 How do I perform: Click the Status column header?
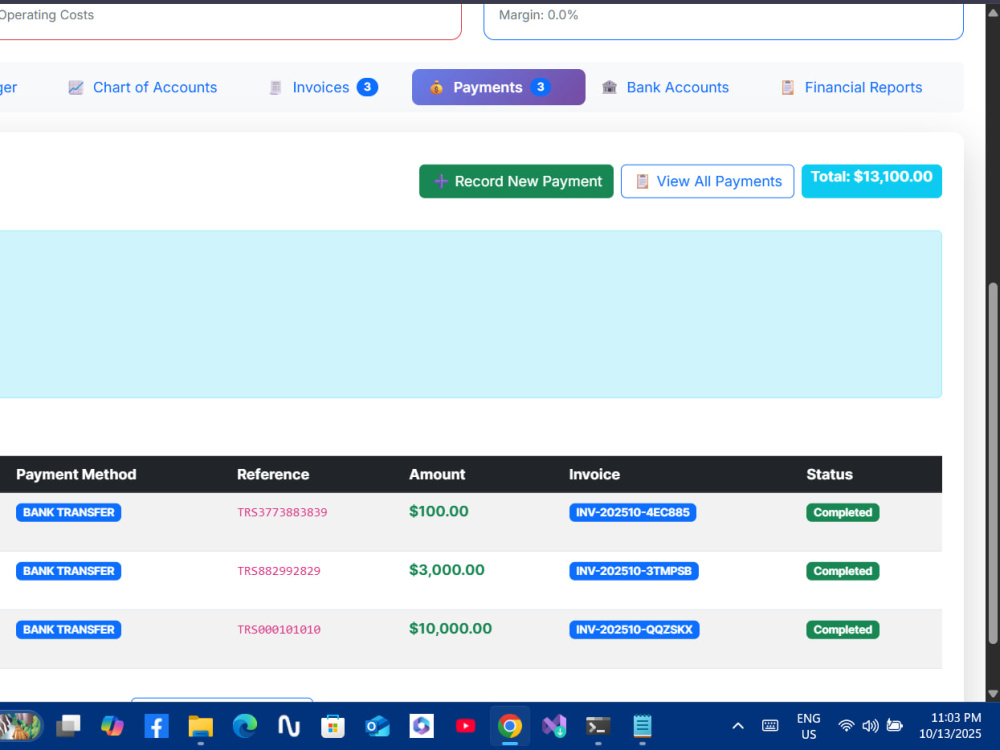coord(829,474)
